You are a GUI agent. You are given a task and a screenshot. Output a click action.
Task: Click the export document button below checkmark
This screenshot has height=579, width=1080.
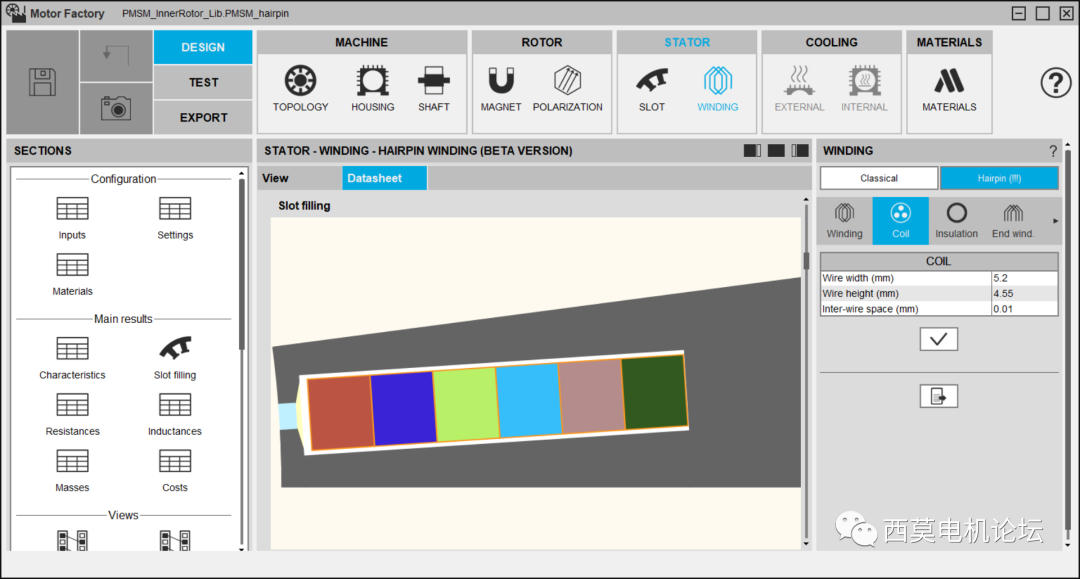point(938,396)
